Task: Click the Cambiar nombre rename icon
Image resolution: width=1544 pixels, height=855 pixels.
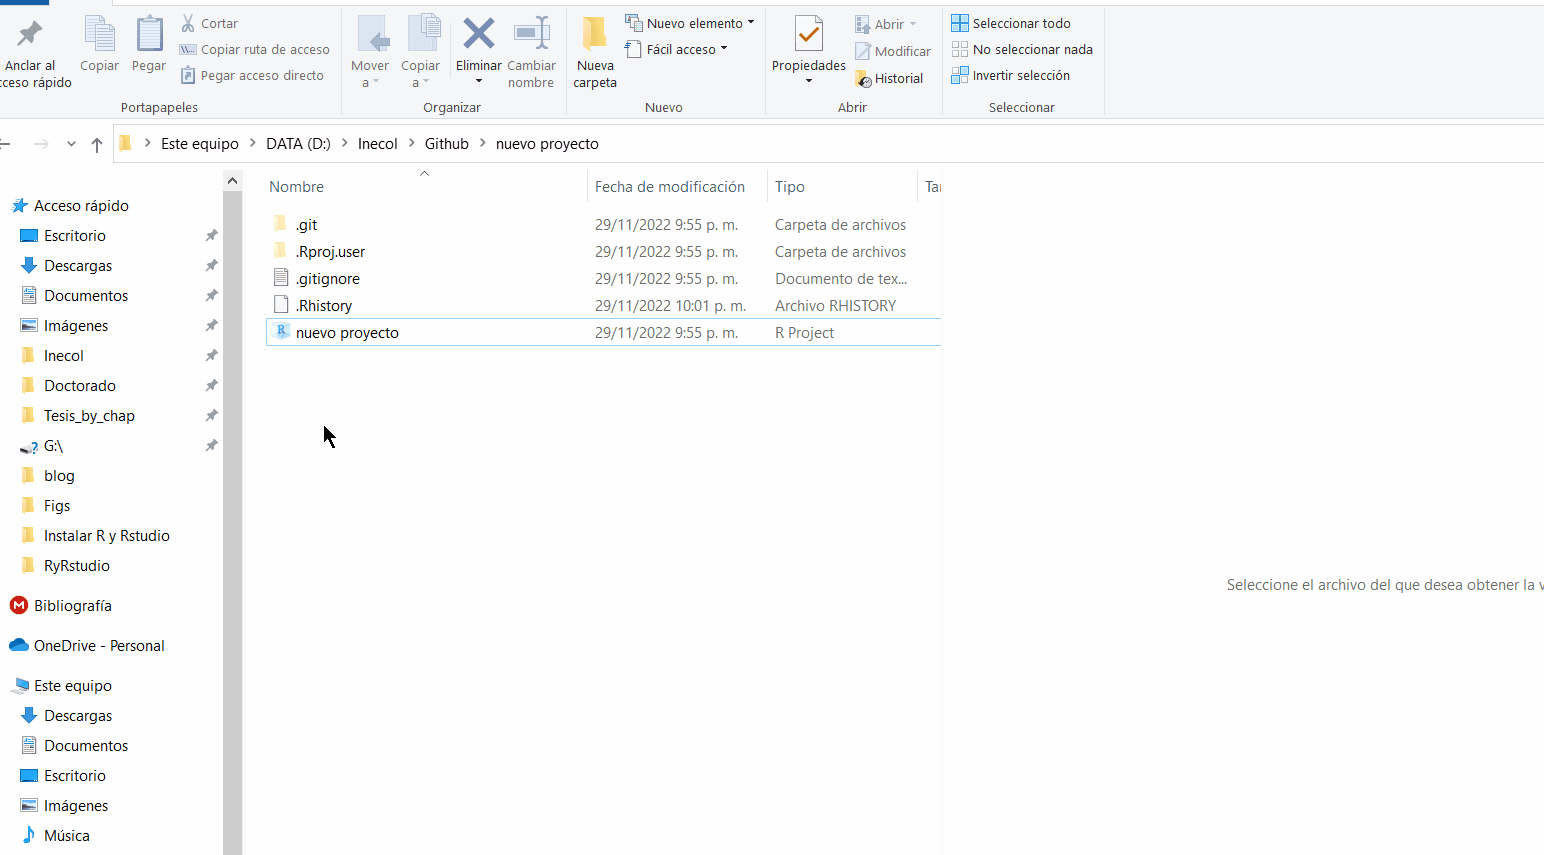Action: tap(531, 34)
